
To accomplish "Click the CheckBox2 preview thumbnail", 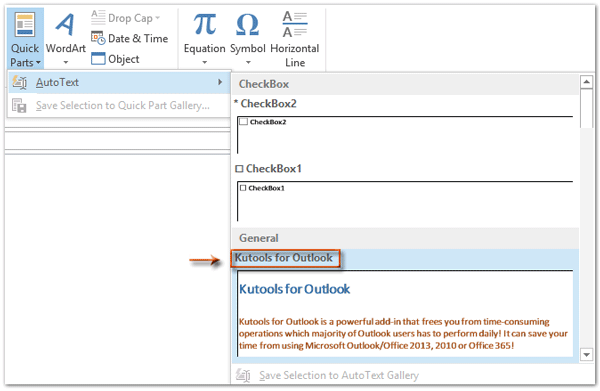I will point(405,135).
